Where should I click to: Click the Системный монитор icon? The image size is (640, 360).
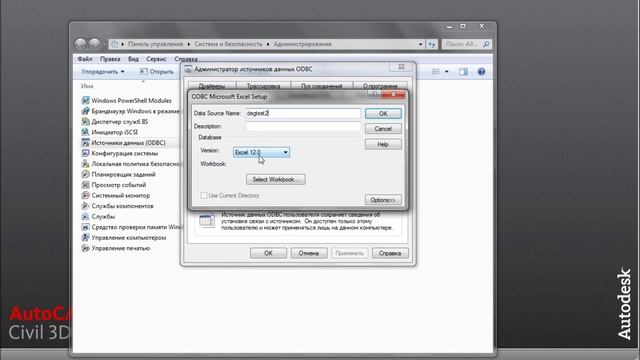click(x=85, y=196)
